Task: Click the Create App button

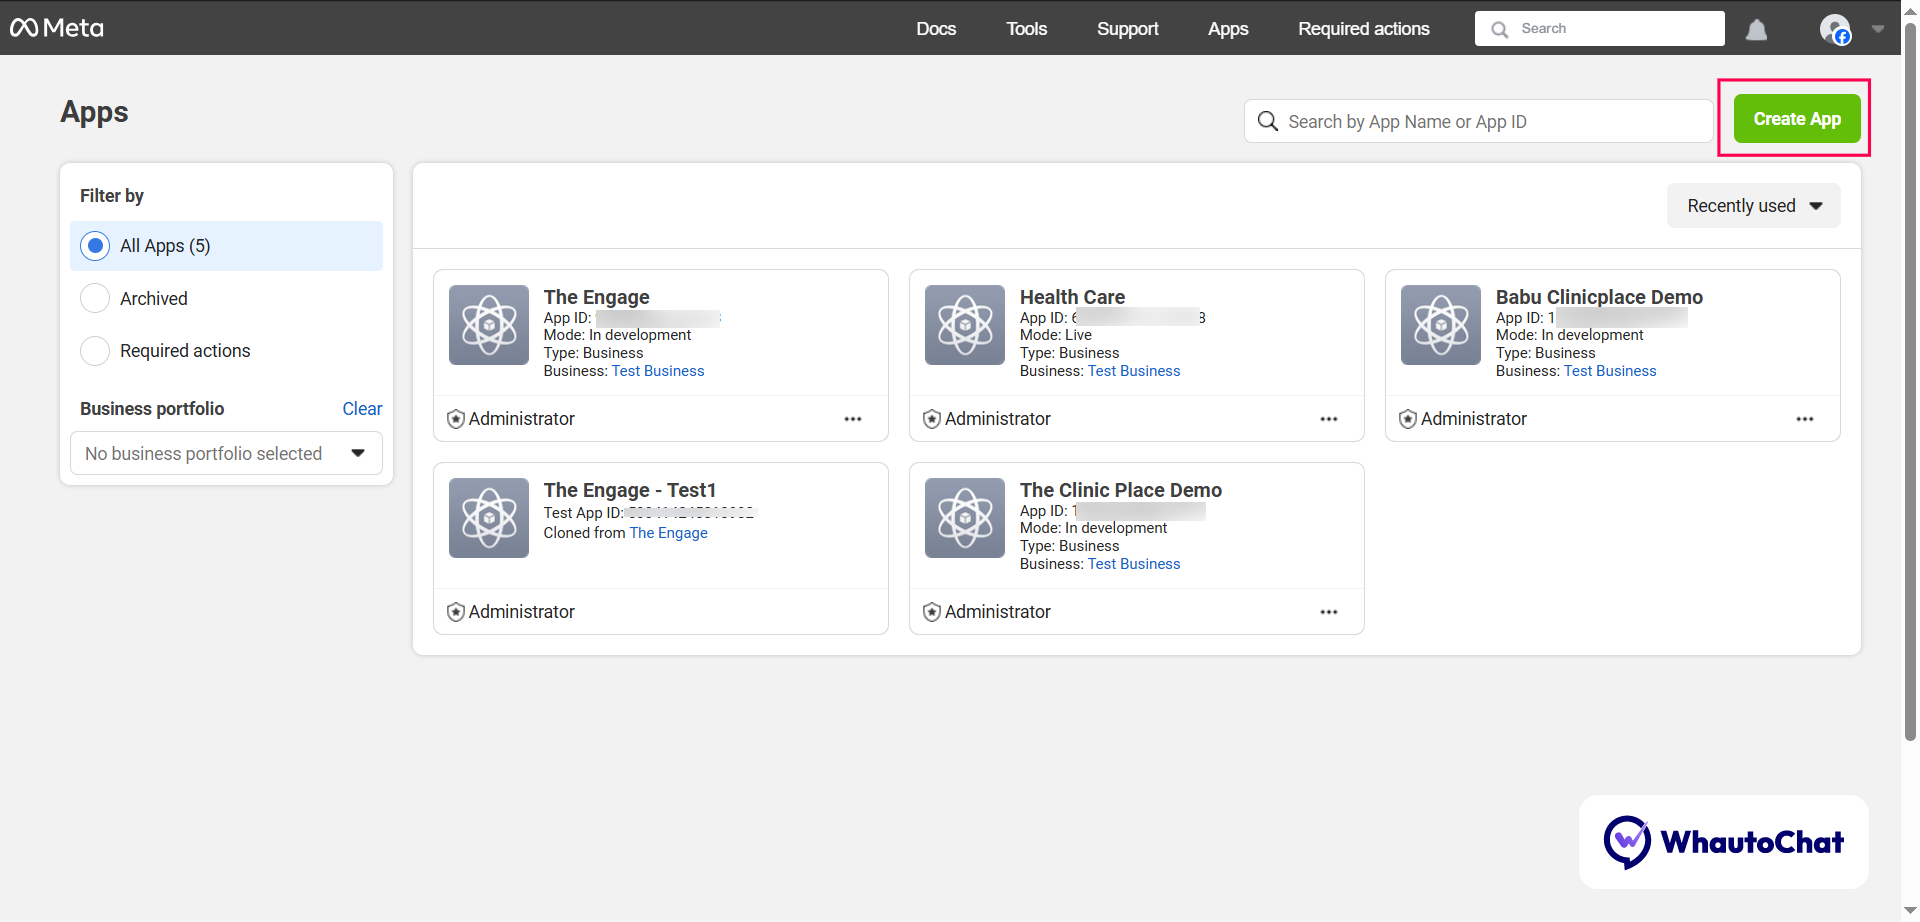Action: pos(1795,118)
